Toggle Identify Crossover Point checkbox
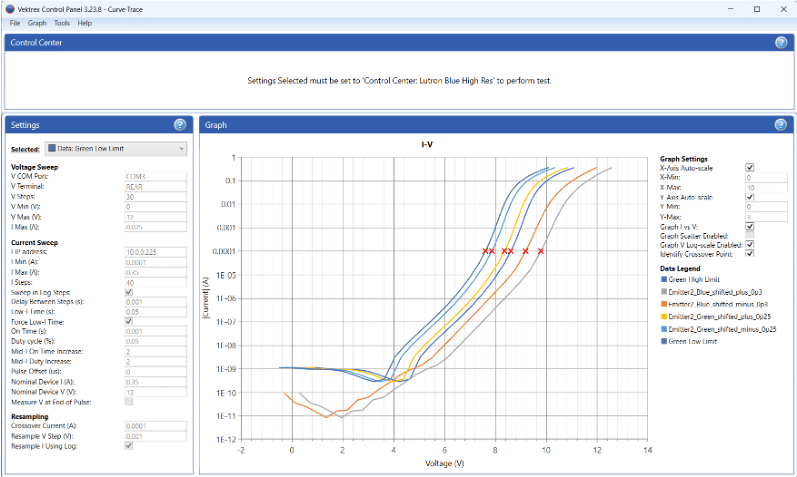 [750, 254]
